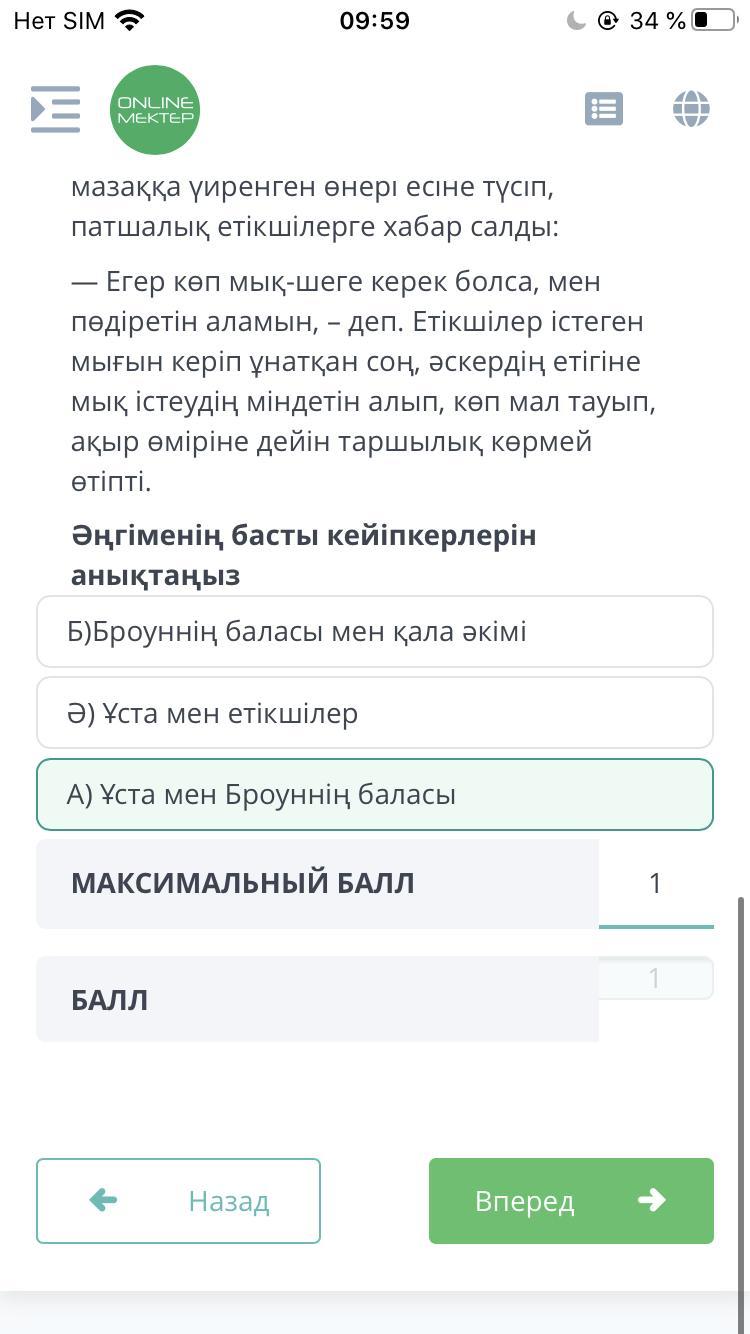This screenshot has height=1334, width=750.
Task: Click the page scrollbar on the right edge
Action: click(741, 1000)
